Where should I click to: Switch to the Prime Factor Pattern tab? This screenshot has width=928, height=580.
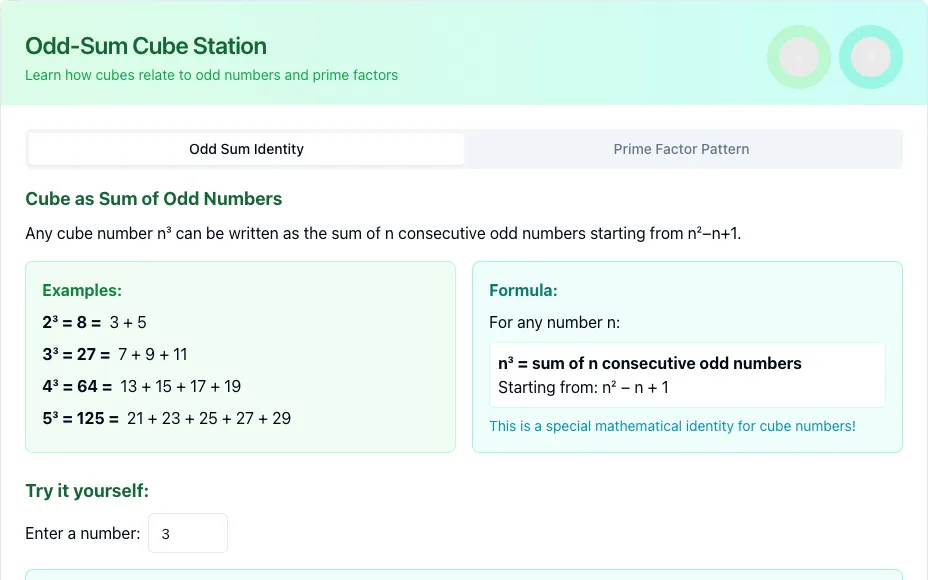(x=681, y=149)
